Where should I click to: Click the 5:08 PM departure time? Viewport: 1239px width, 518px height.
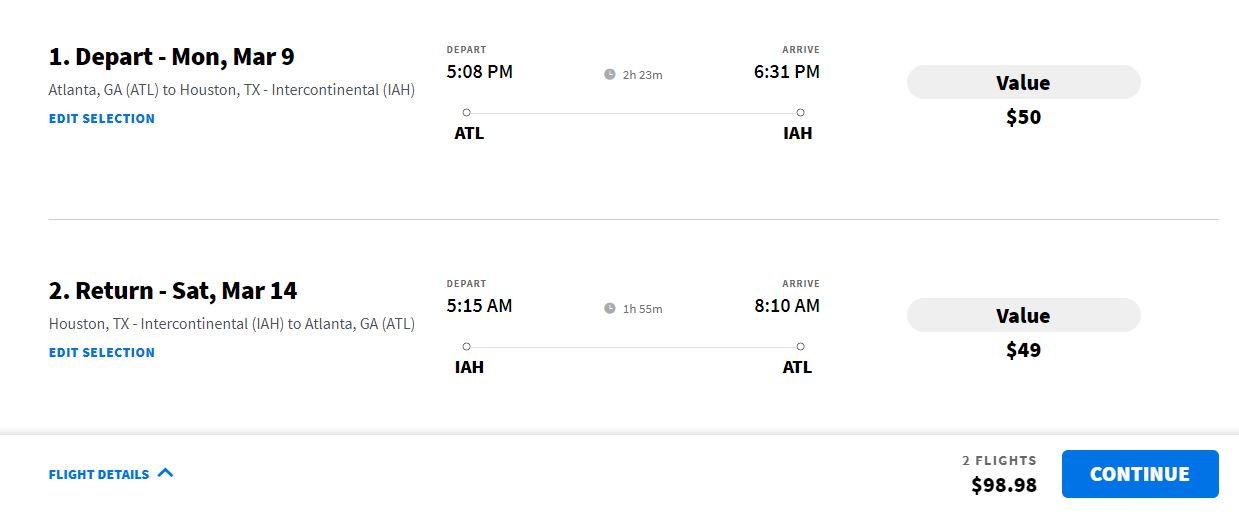click(479, 72)
